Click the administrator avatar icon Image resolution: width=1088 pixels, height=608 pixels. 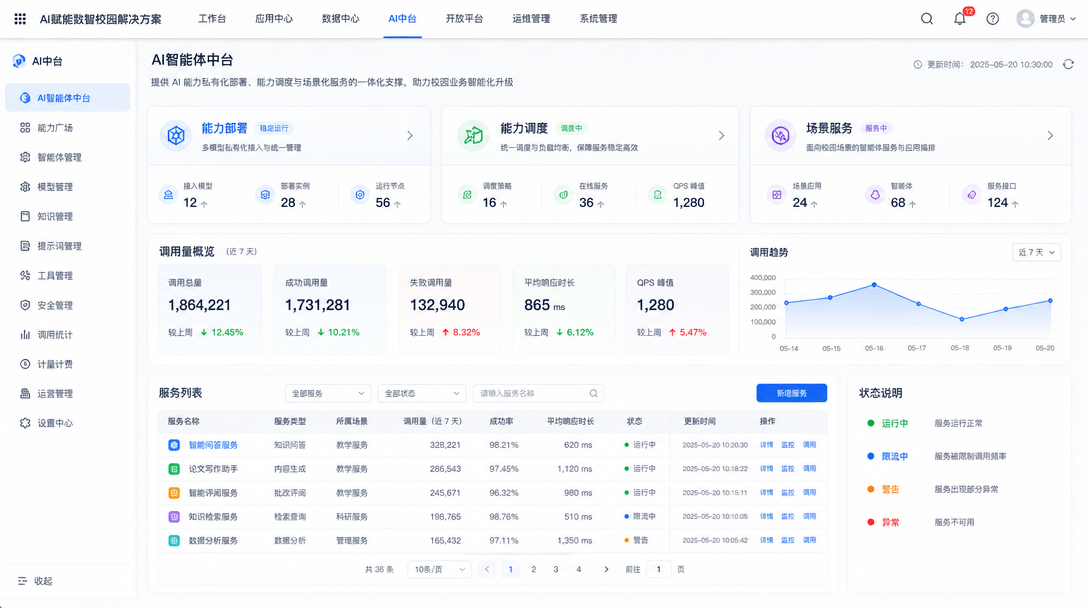tap(1026, 19)
